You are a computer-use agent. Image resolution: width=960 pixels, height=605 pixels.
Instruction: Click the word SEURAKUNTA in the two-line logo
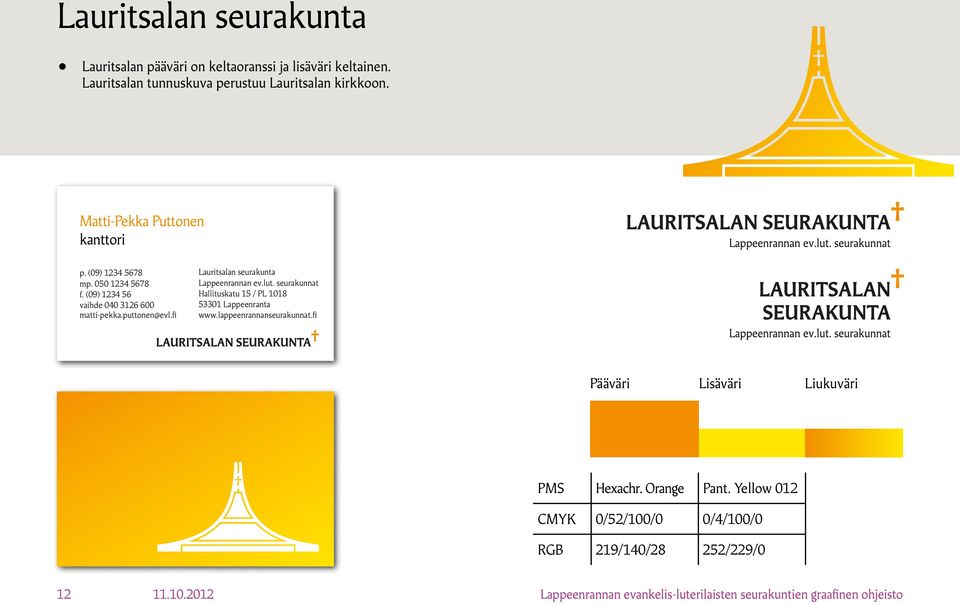tap(826, 313)
